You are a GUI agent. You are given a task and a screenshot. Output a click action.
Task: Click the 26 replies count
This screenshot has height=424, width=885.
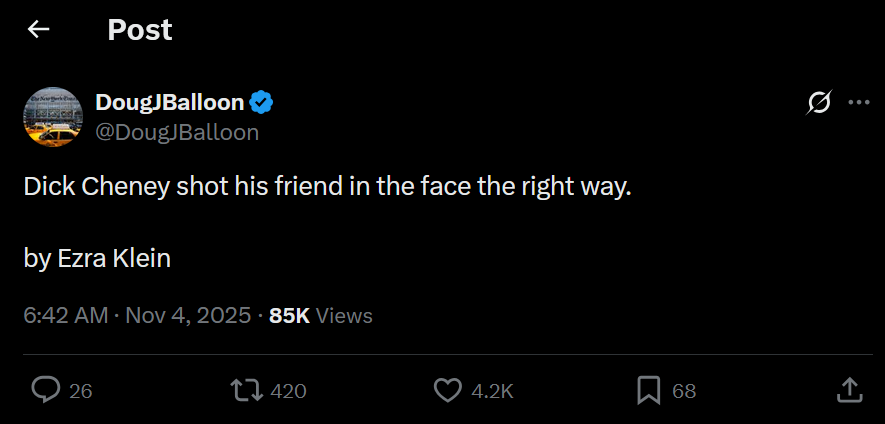pyautogui.click(x=81, y=391)
